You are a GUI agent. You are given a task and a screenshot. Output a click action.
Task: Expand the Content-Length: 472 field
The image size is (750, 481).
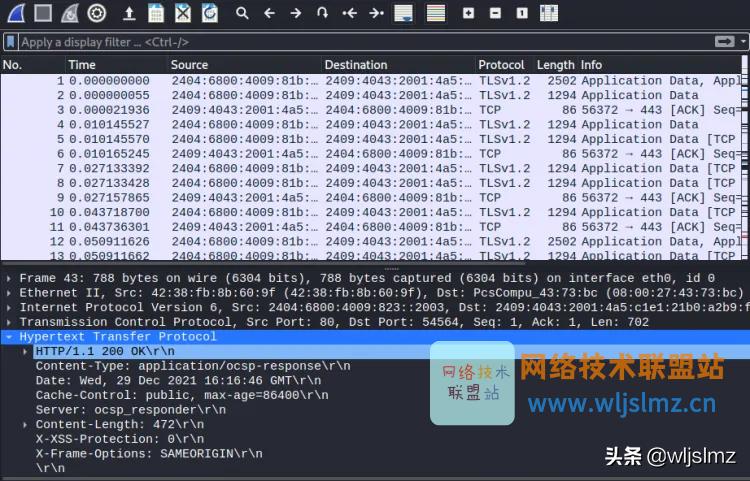[x=25, y=425]
